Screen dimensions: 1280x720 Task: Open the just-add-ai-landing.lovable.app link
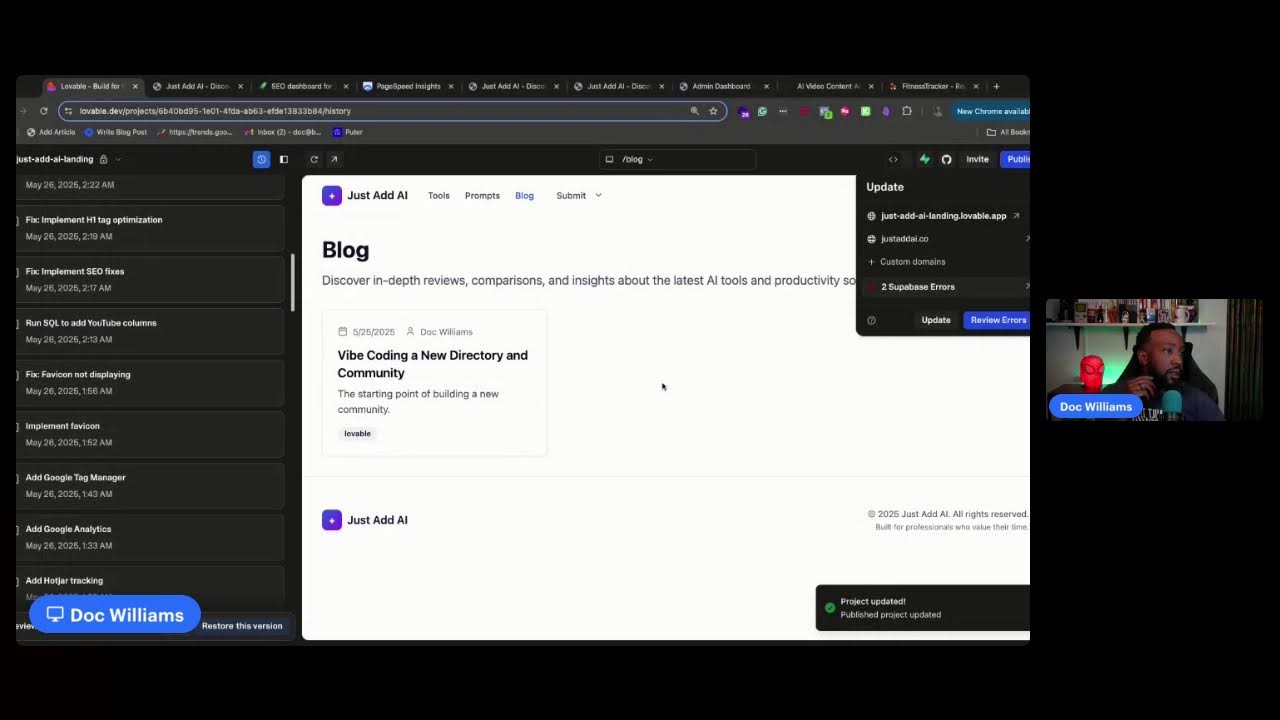pyautogui.click(x=944, y=216)
